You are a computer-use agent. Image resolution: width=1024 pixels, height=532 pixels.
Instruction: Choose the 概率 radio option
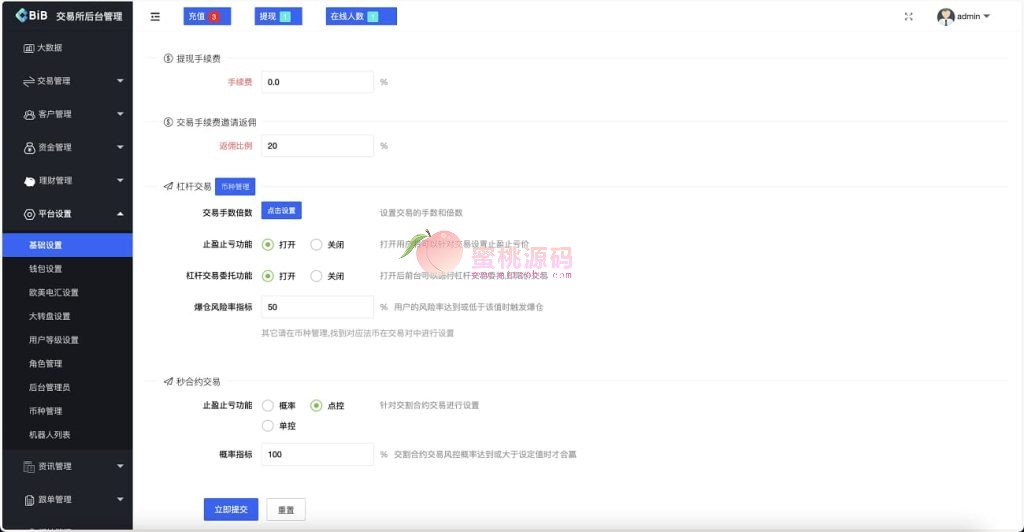268,406
